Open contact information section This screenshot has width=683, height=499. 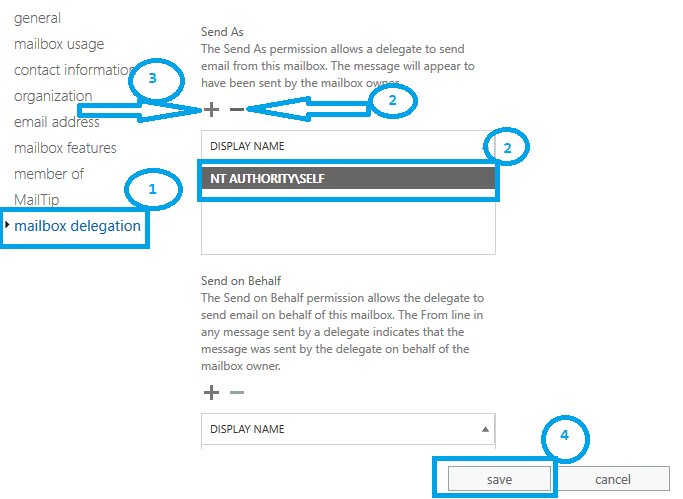73,70
